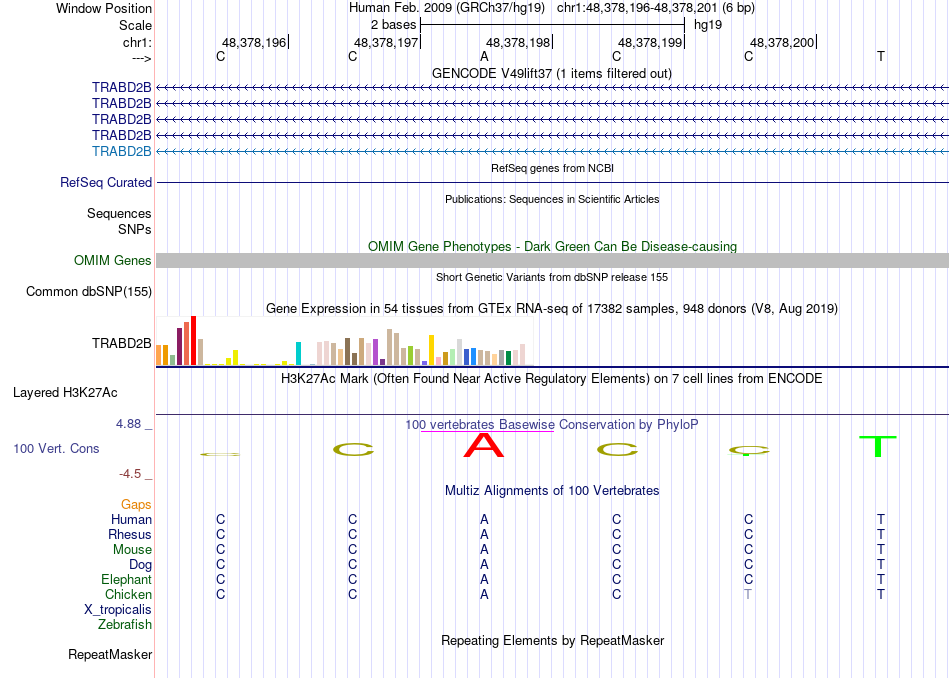Open the GTEx Gene Expression track title

[552, 308]
